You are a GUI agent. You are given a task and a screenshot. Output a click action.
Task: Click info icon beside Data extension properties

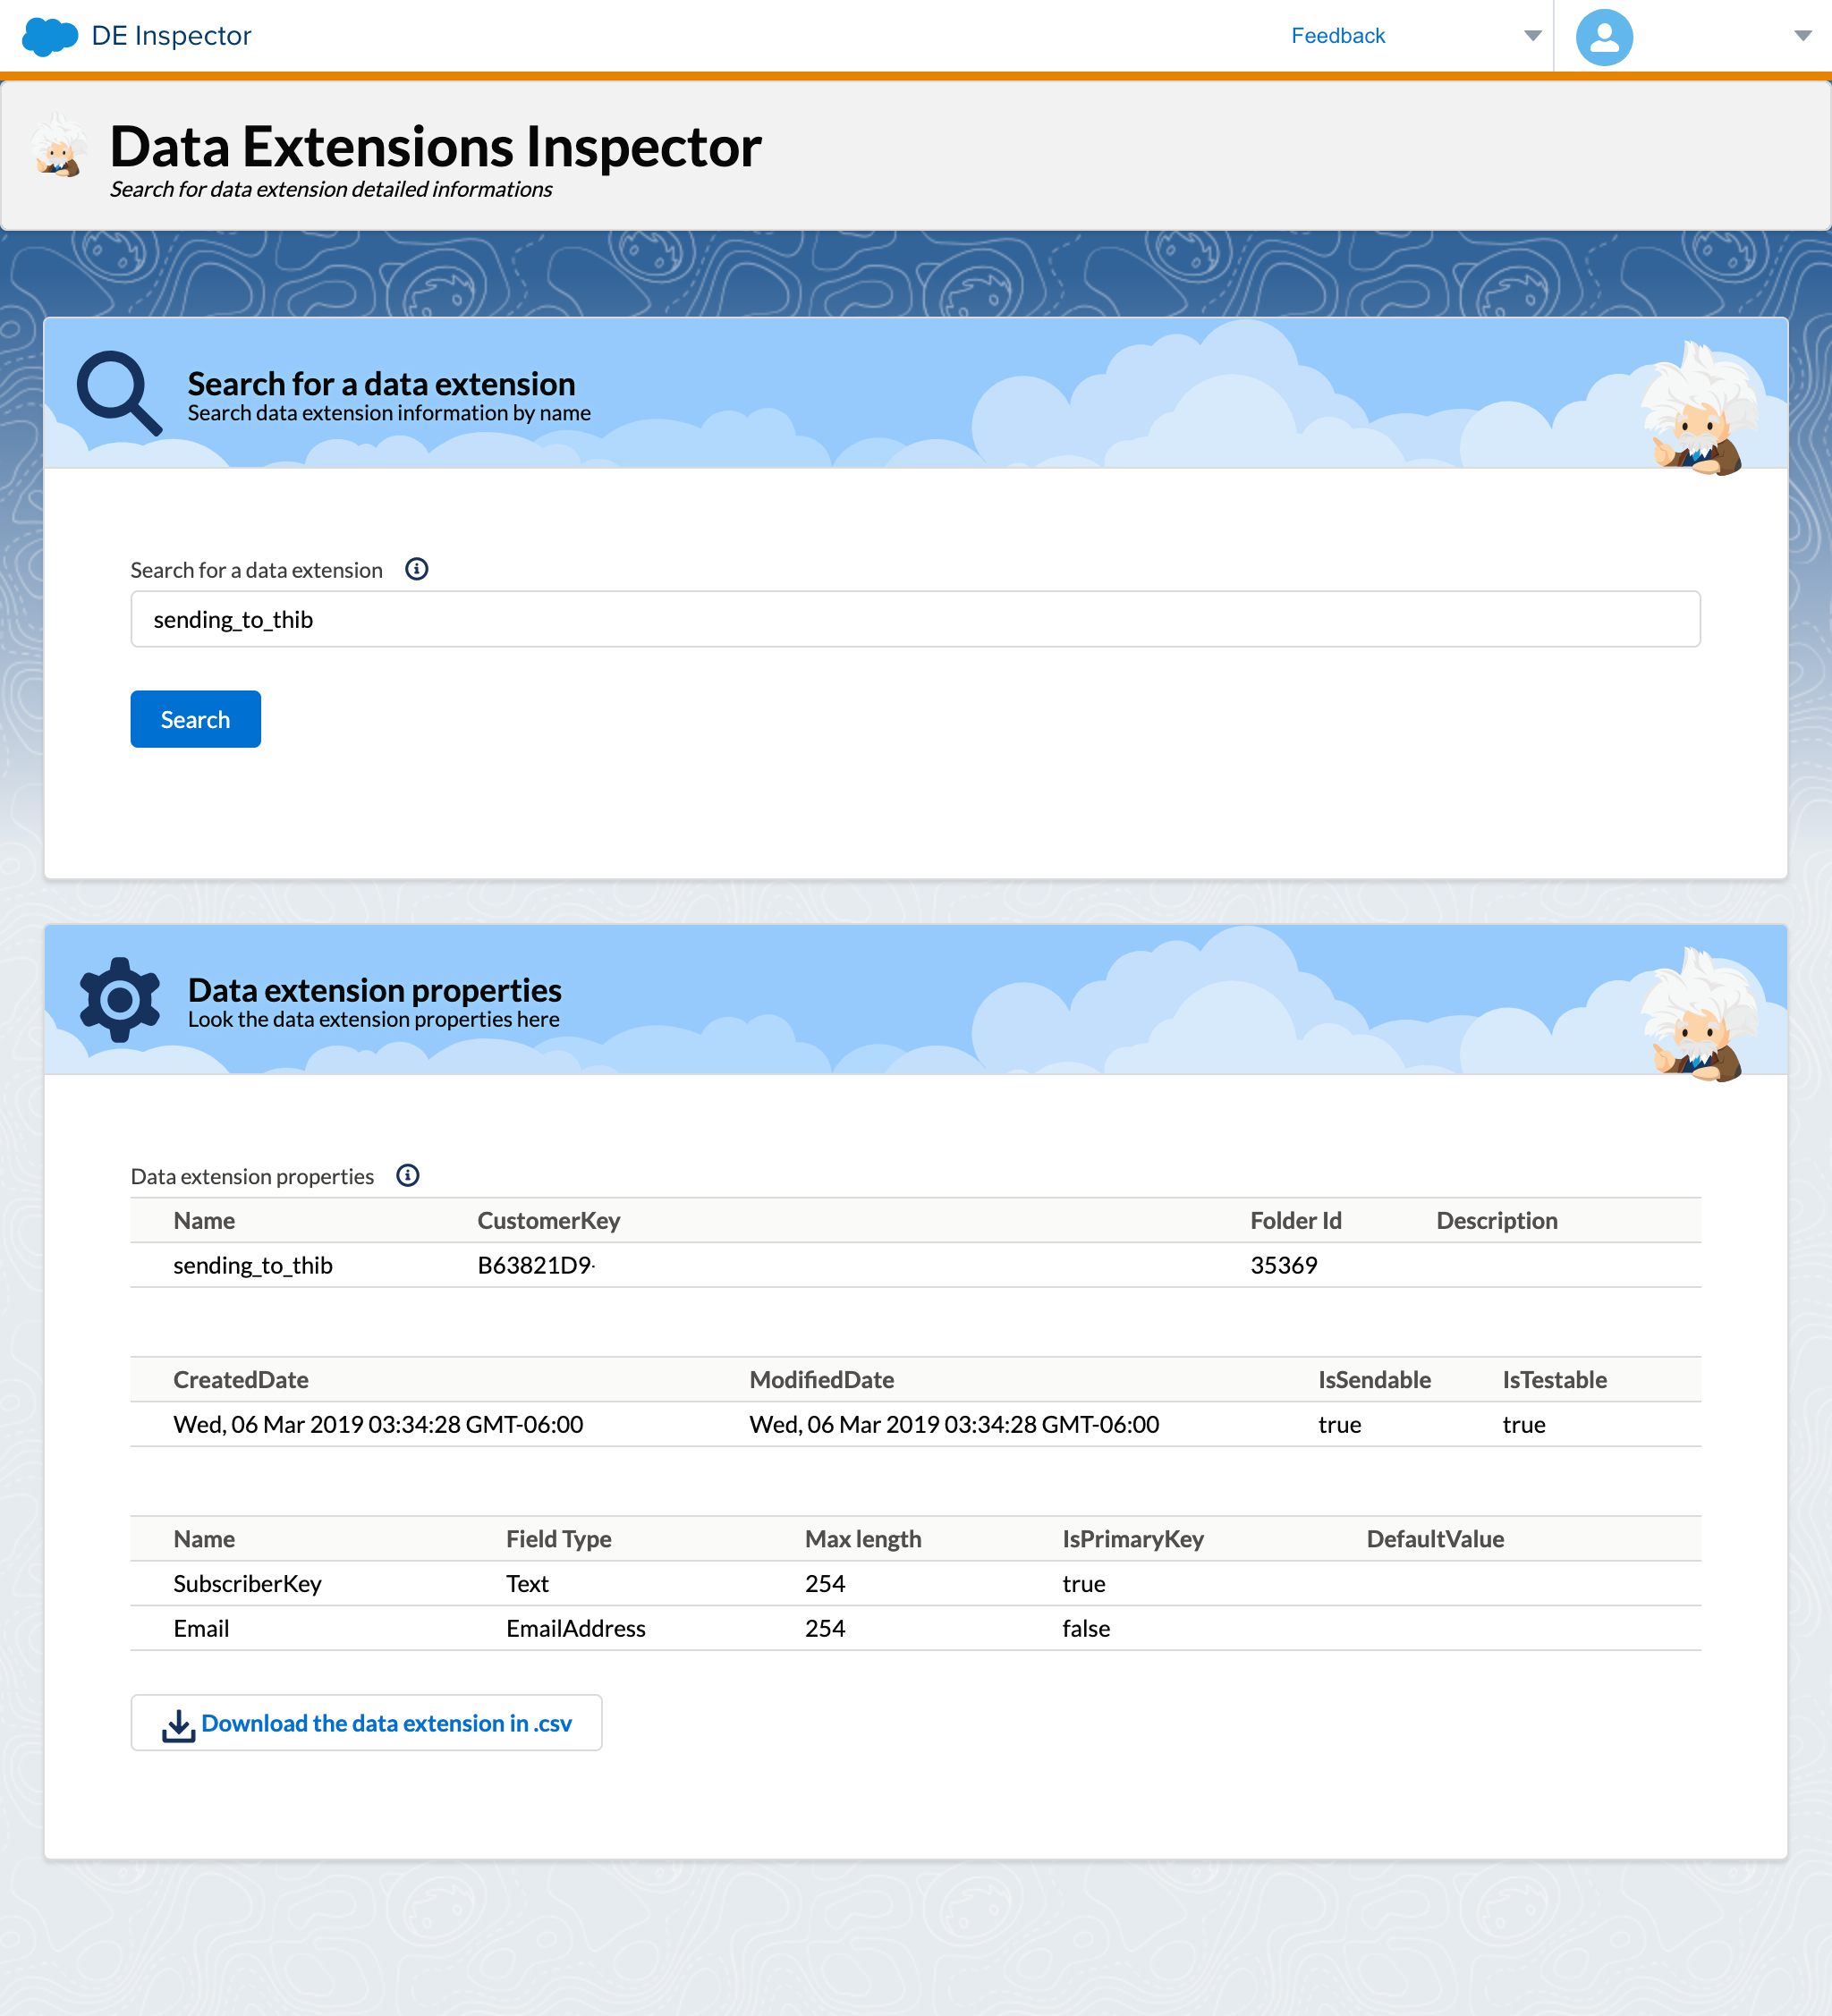pyautogui.click(x=407, y=1175)
